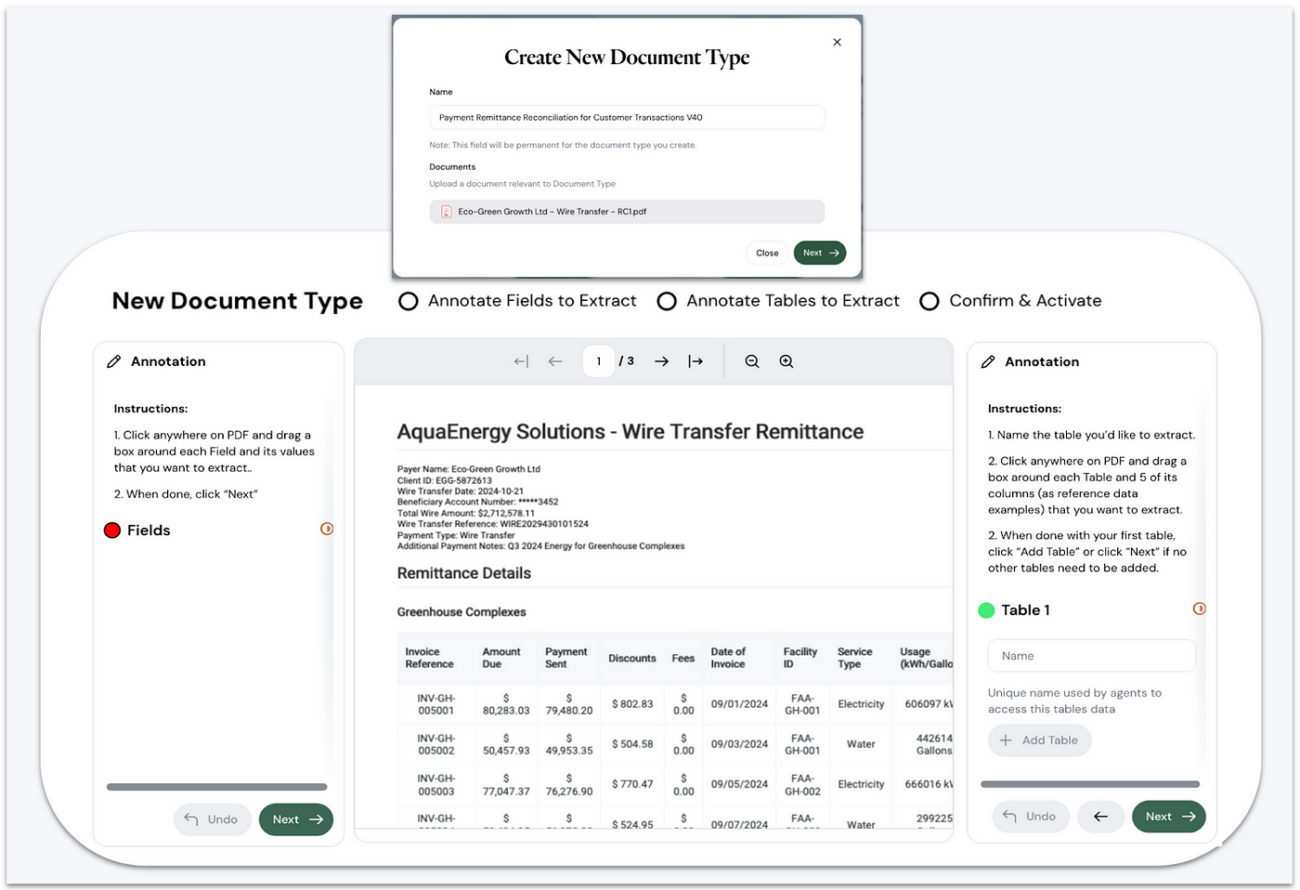1300x890 pixels.
Task: Select the Annotate Tables to Extract step circle
Action: pyautogui.click(x=667, y=300)
